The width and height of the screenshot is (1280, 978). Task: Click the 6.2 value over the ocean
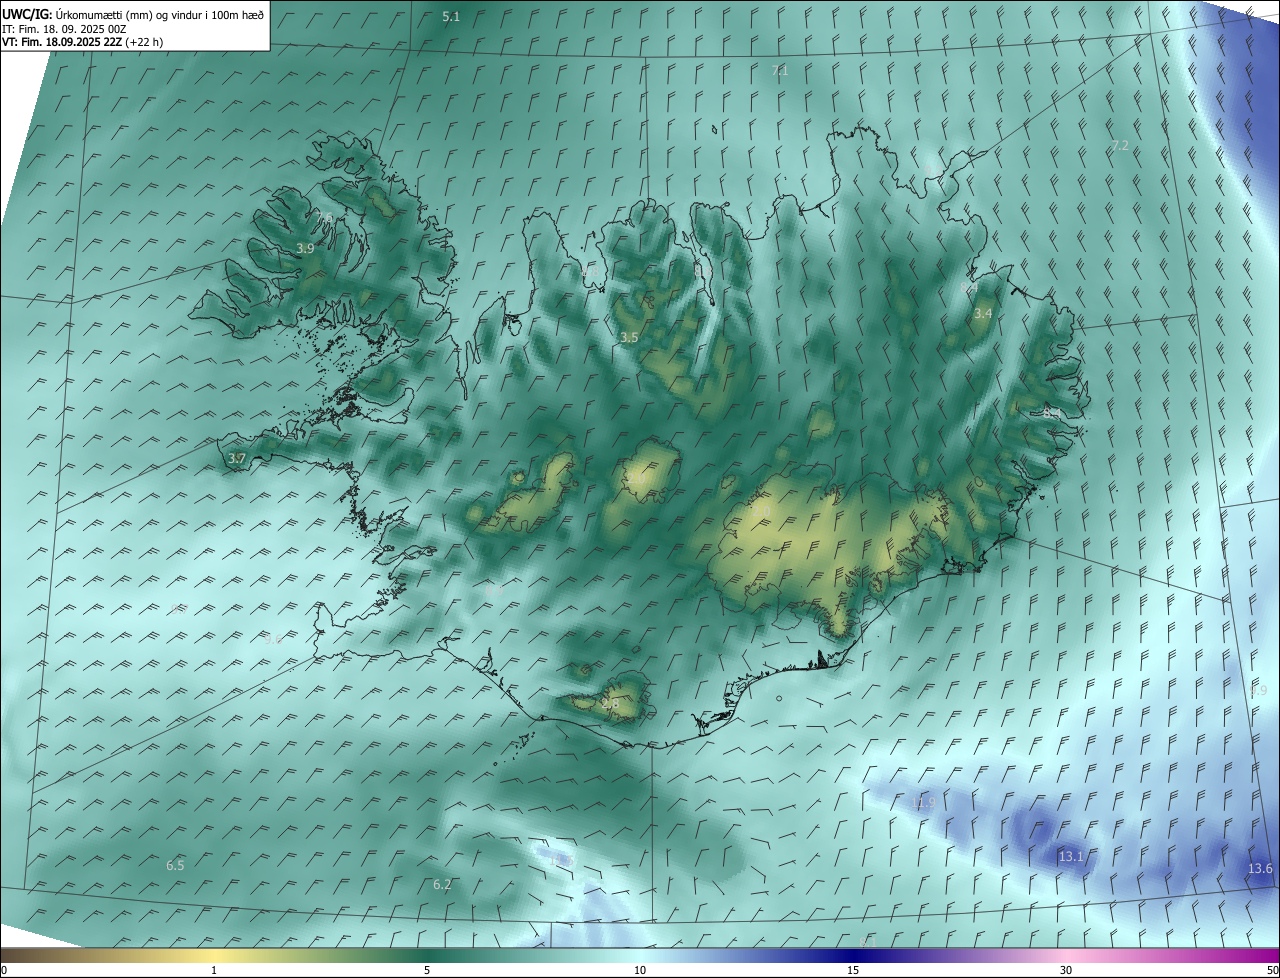click(442, 884)
